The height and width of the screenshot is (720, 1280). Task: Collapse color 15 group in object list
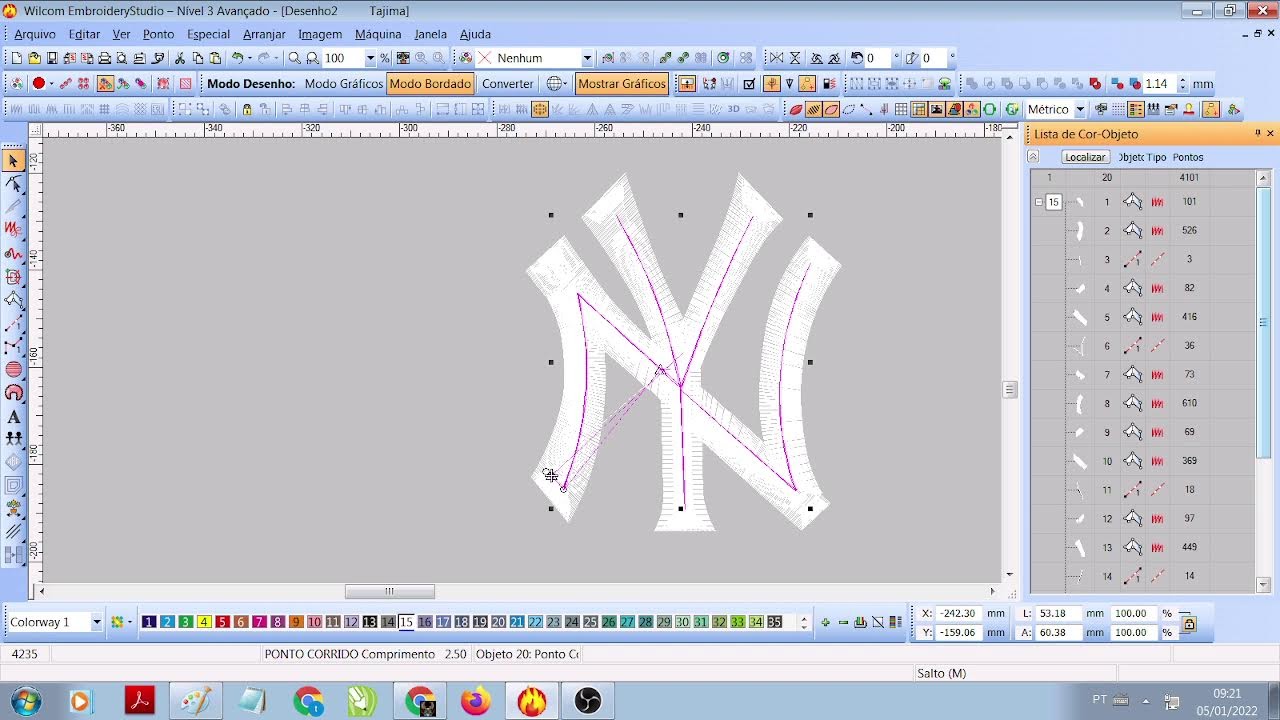[1038, 202]
